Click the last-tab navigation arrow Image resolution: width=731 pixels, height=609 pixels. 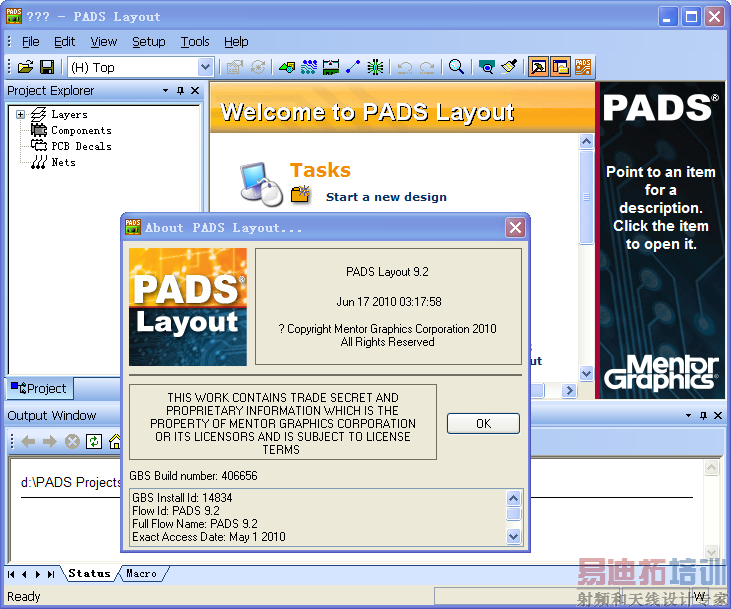pos(51,574)
